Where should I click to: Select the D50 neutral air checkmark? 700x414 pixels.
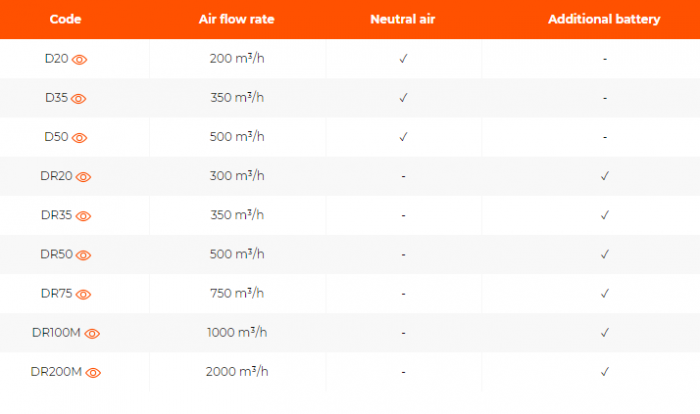(403, 137)
